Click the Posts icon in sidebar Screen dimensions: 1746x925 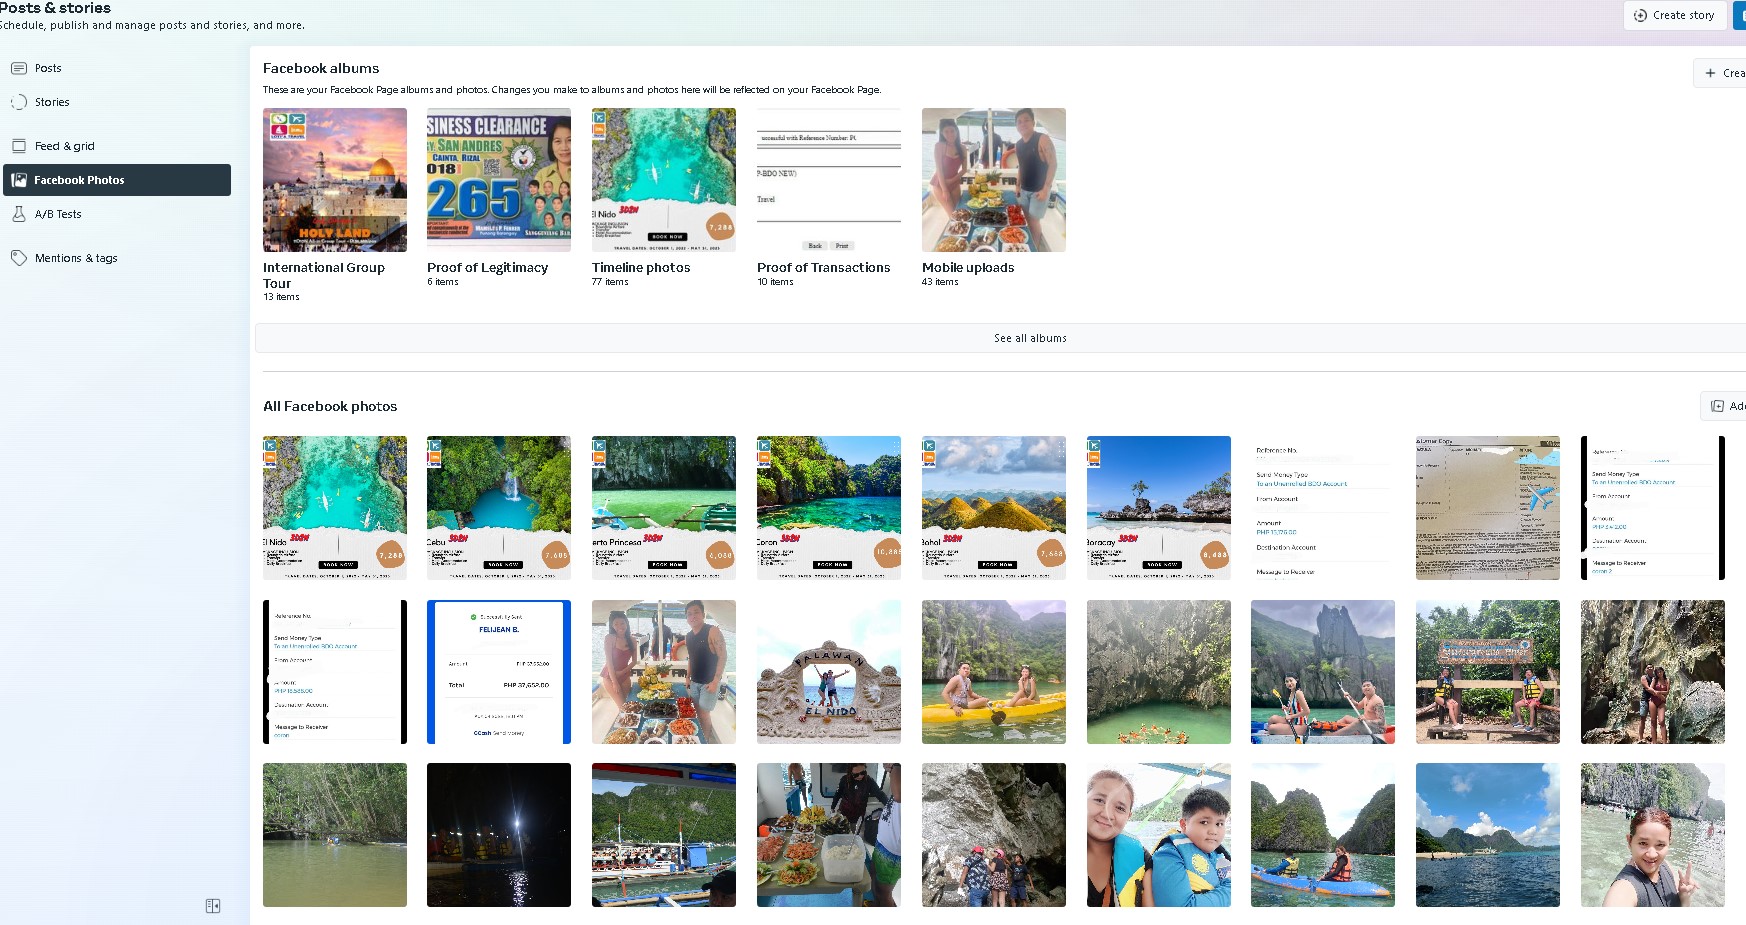[x=19, y=68]
